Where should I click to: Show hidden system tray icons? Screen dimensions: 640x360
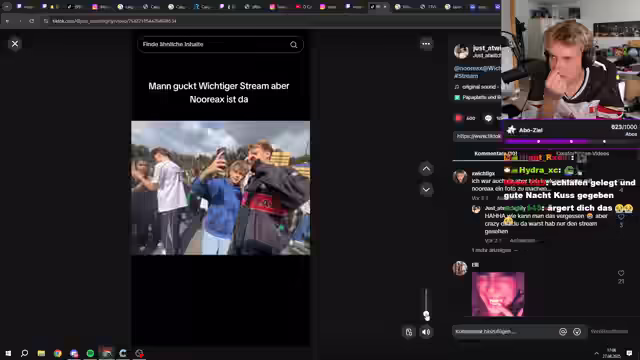pos(596,353)
